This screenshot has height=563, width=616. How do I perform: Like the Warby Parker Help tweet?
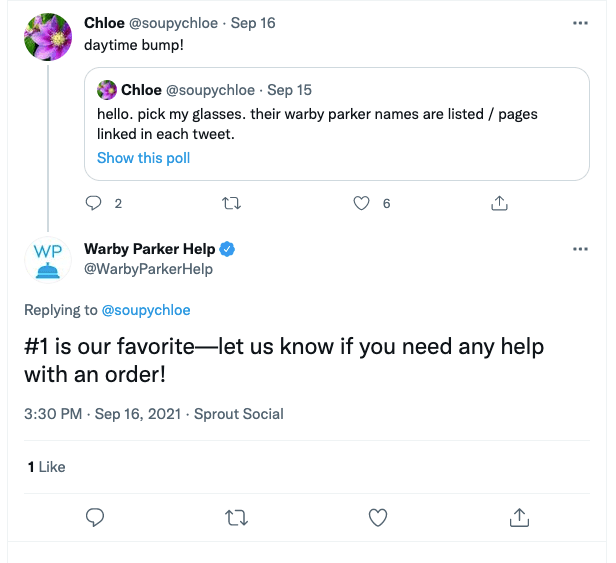(378, 517)
